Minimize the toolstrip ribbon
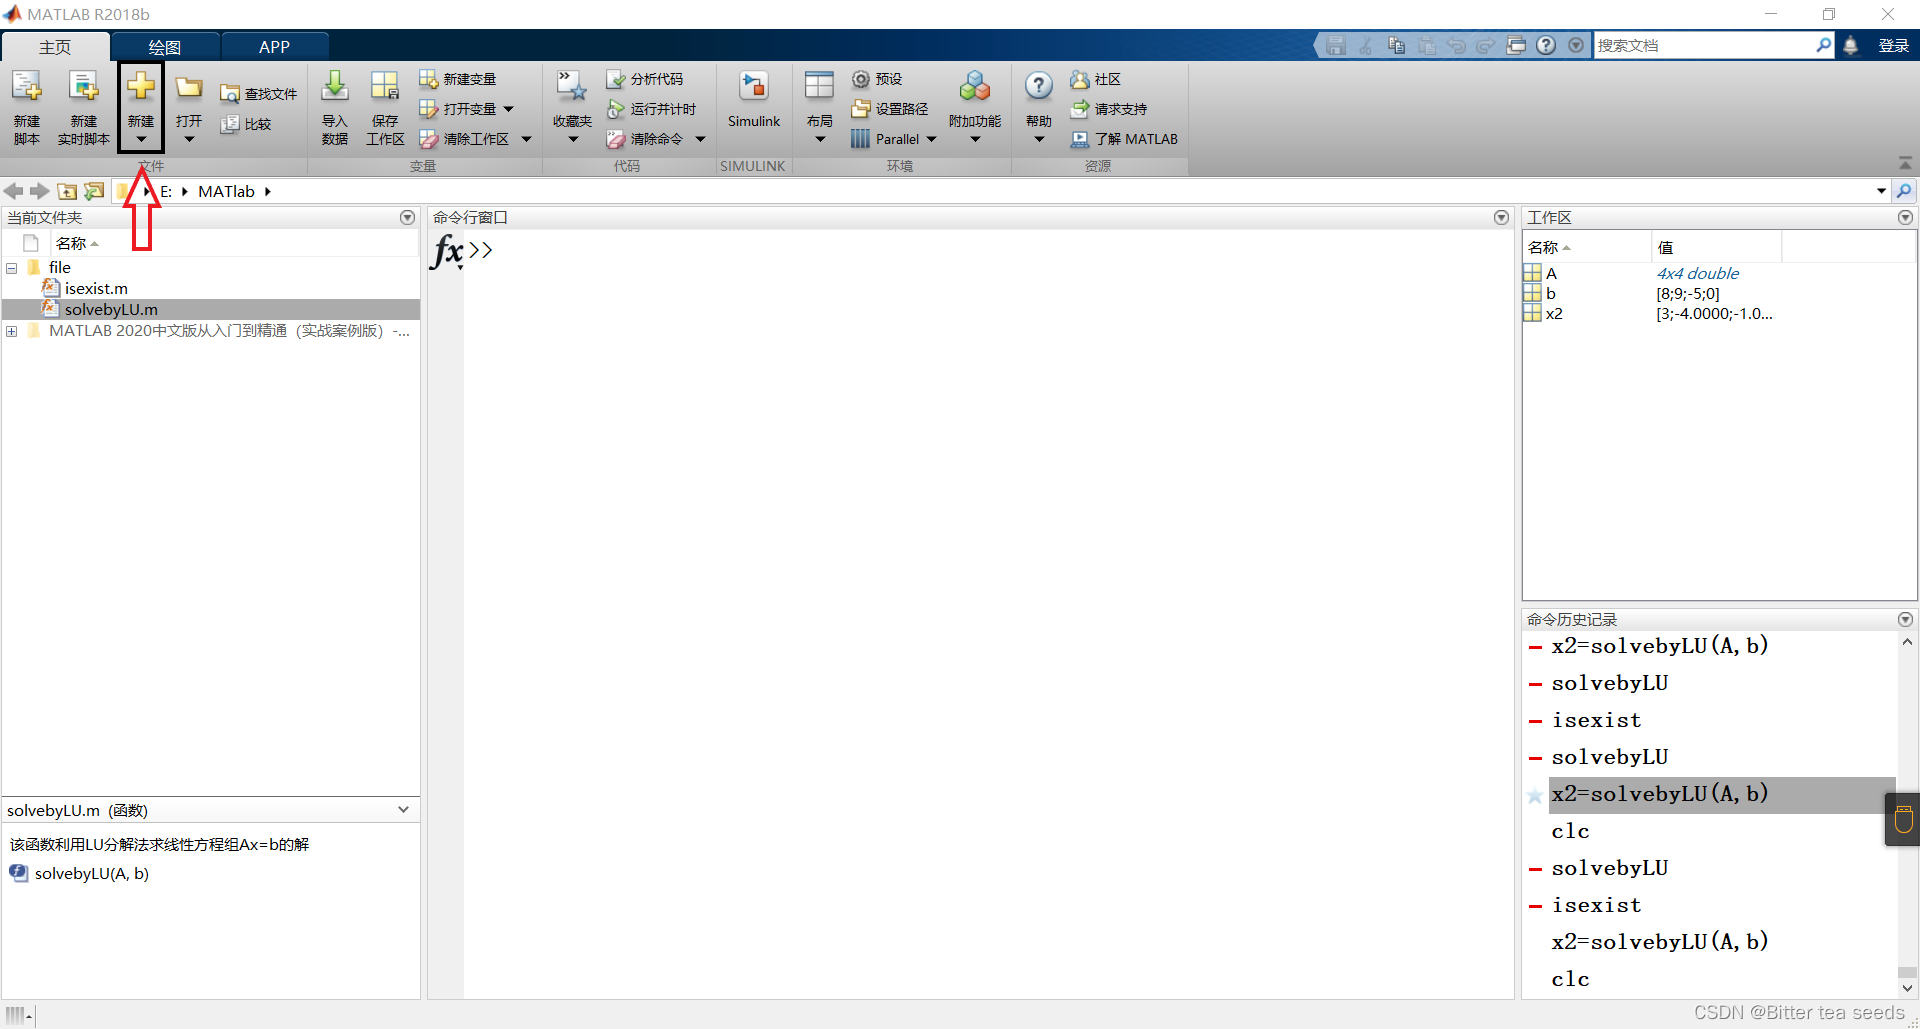Image resolution: width=1920 pixels, height=1029 pixels. click(x=1905, y=163)
